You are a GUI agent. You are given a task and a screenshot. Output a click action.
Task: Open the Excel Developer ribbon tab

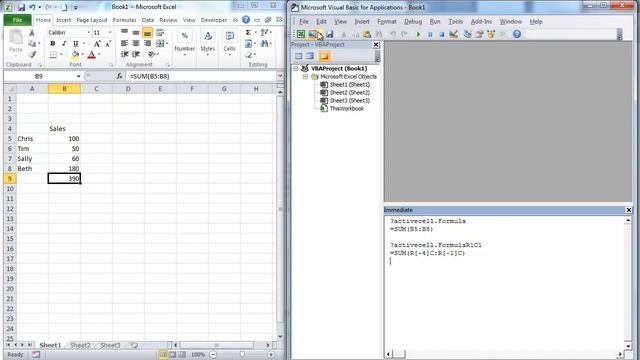pos(214,20)
